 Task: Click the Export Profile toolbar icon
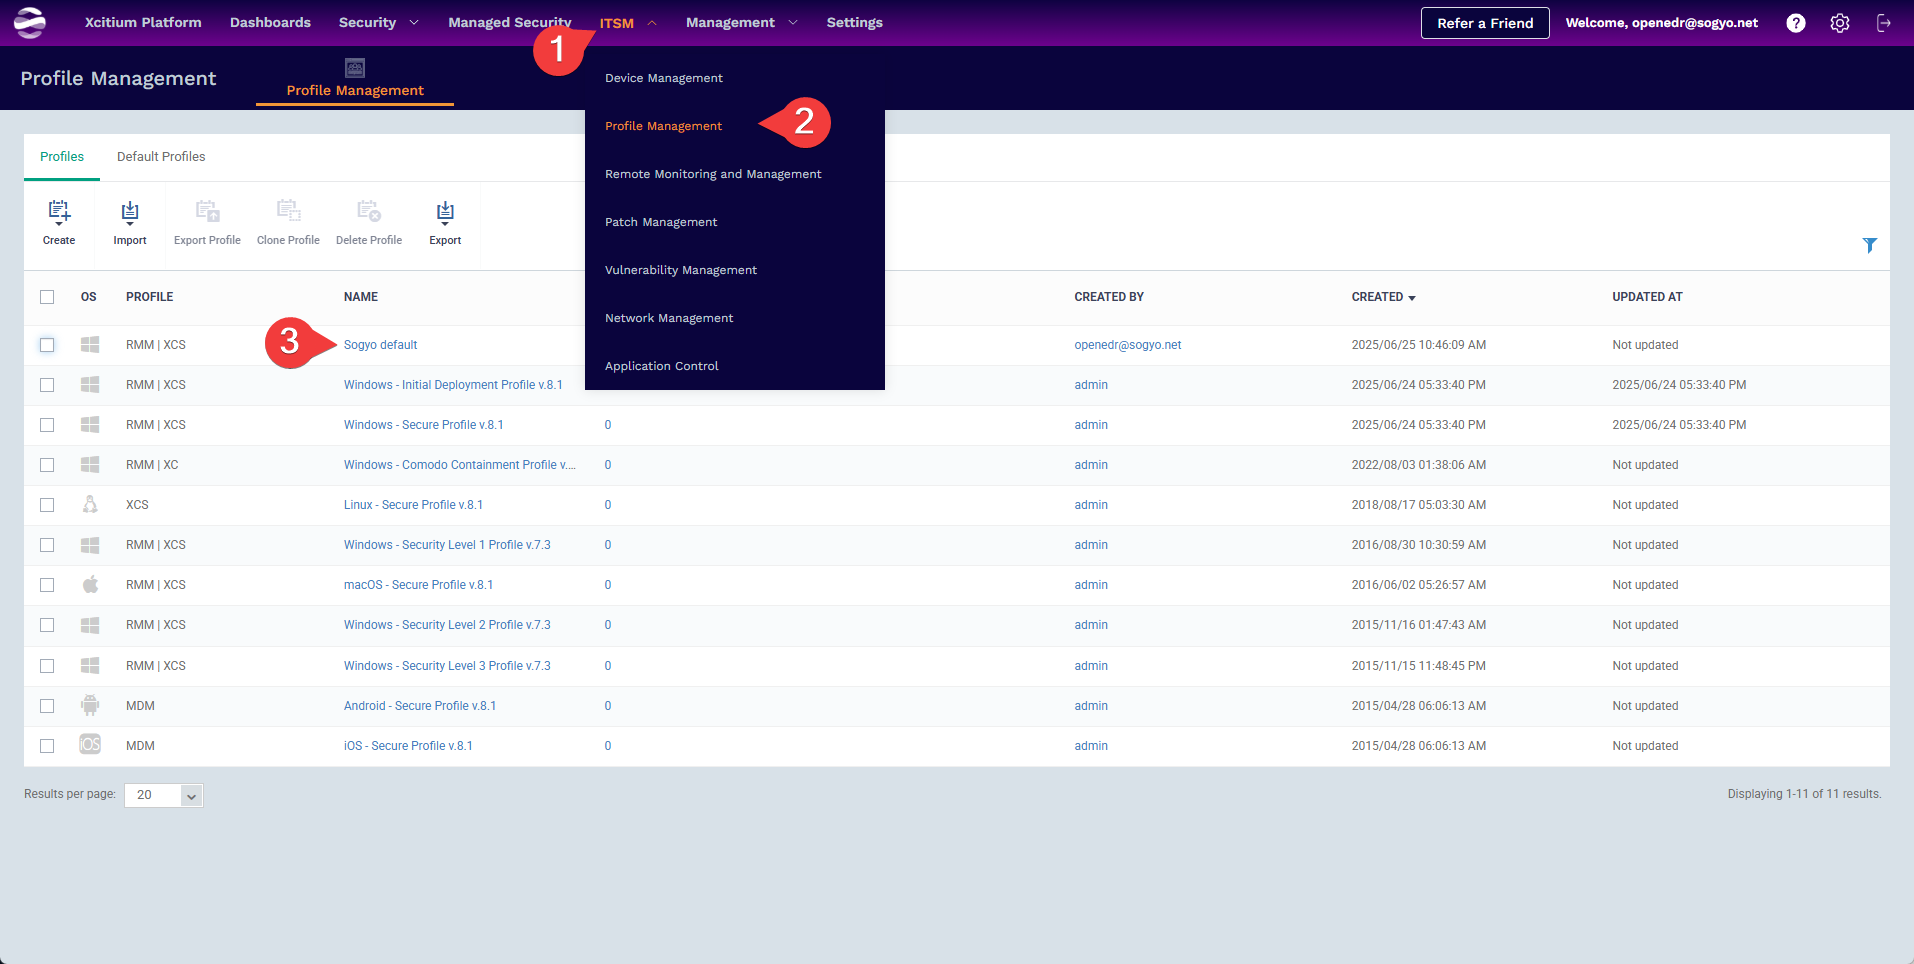click(207, 212)
